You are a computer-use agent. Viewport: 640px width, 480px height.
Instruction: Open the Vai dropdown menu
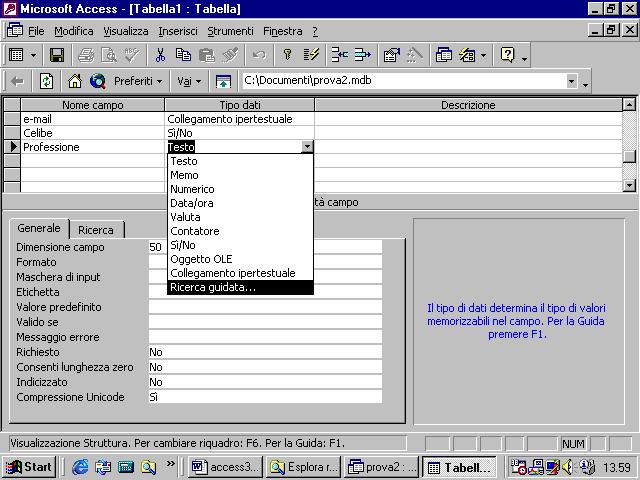point(189,82)
